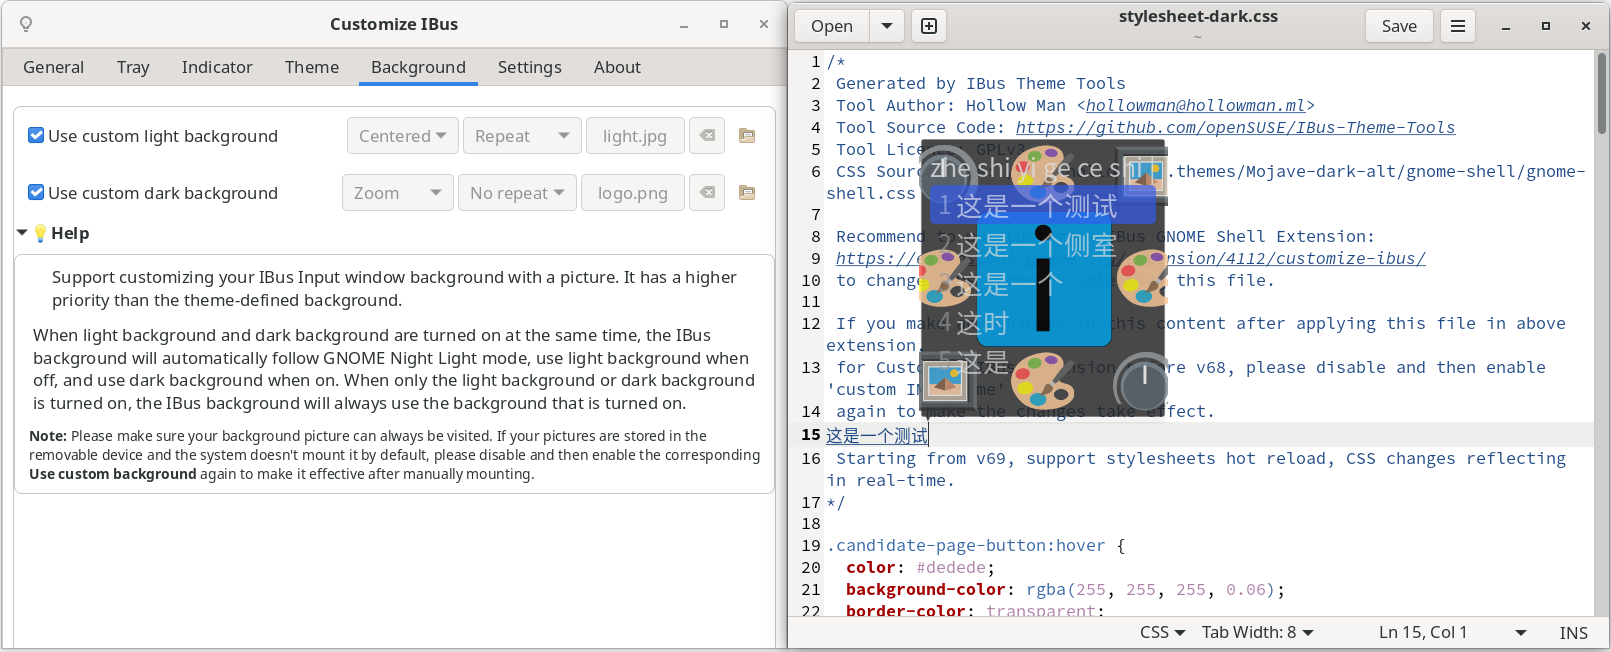Click lightbulb icon in Customize IBus titlebar
Viewport: 1611px width, 652px height.
pos(26,24)
